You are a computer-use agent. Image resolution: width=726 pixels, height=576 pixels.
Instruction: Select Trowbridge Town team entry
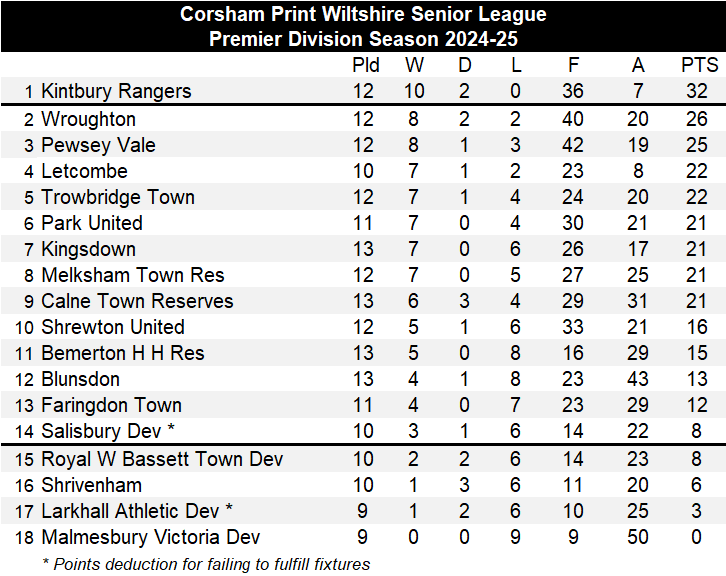click(x=118, y=197)
